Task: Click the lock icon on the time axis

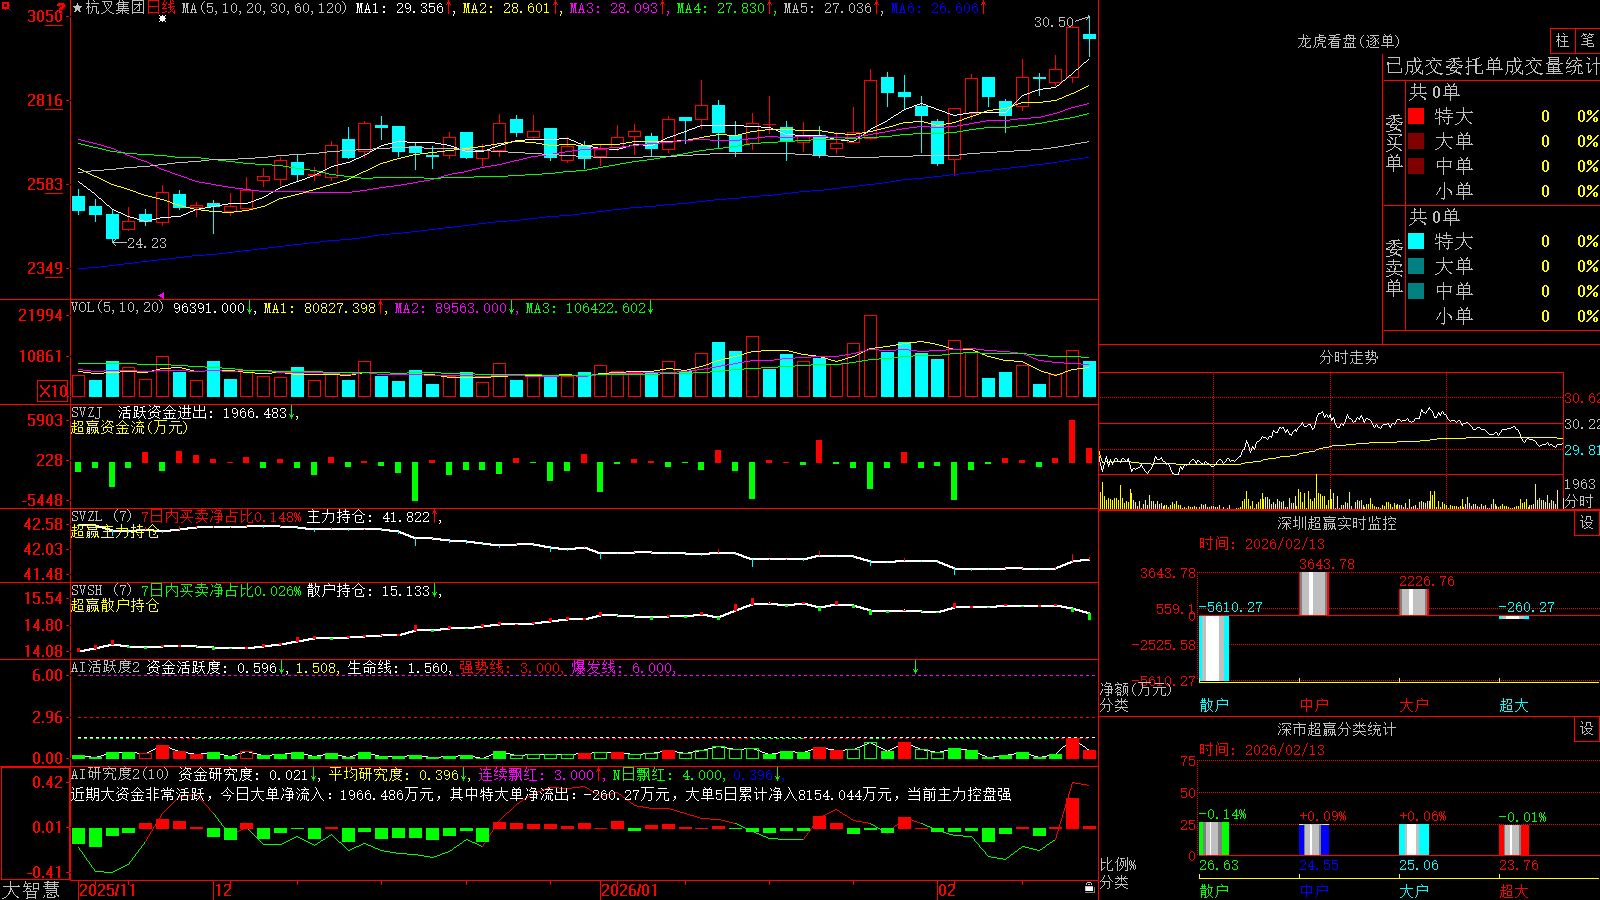Action: 1090,888
